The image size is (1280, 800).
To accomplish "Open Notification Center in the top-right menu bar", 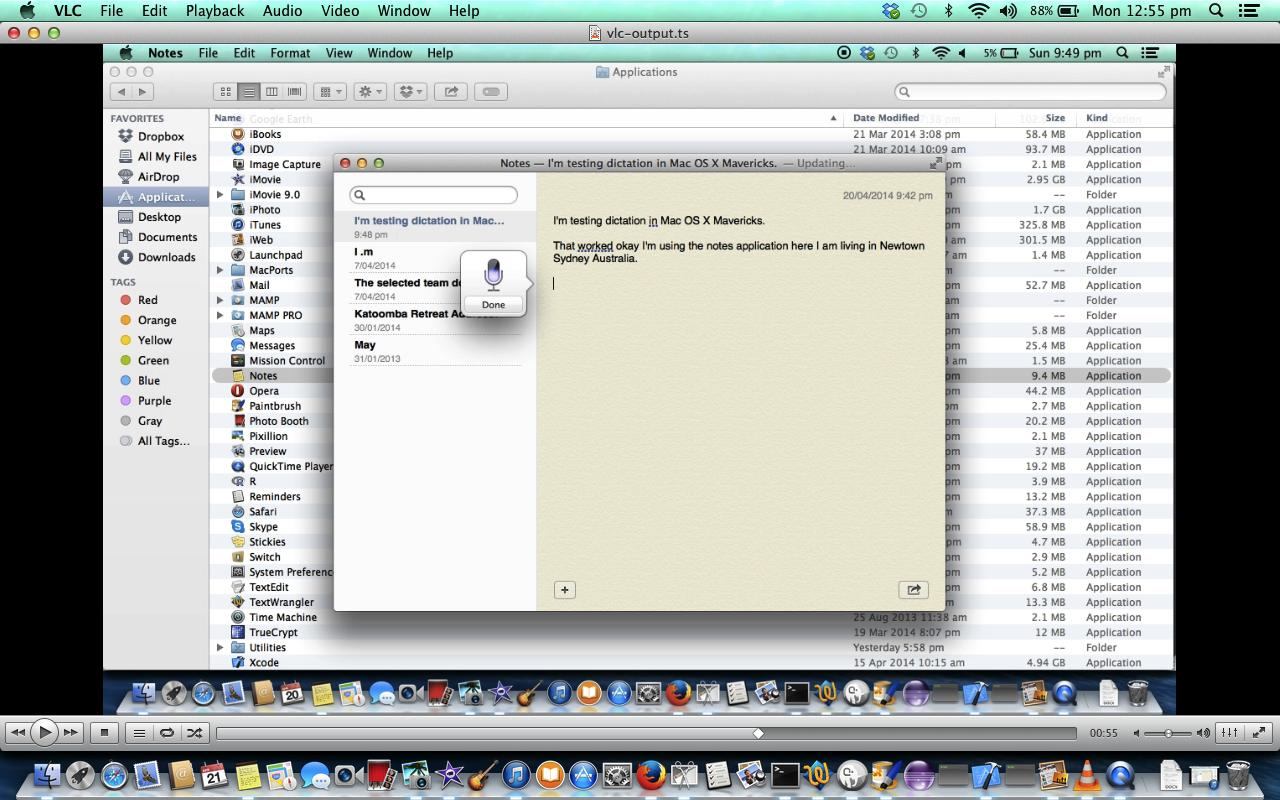I will [x=1248, y=10].
